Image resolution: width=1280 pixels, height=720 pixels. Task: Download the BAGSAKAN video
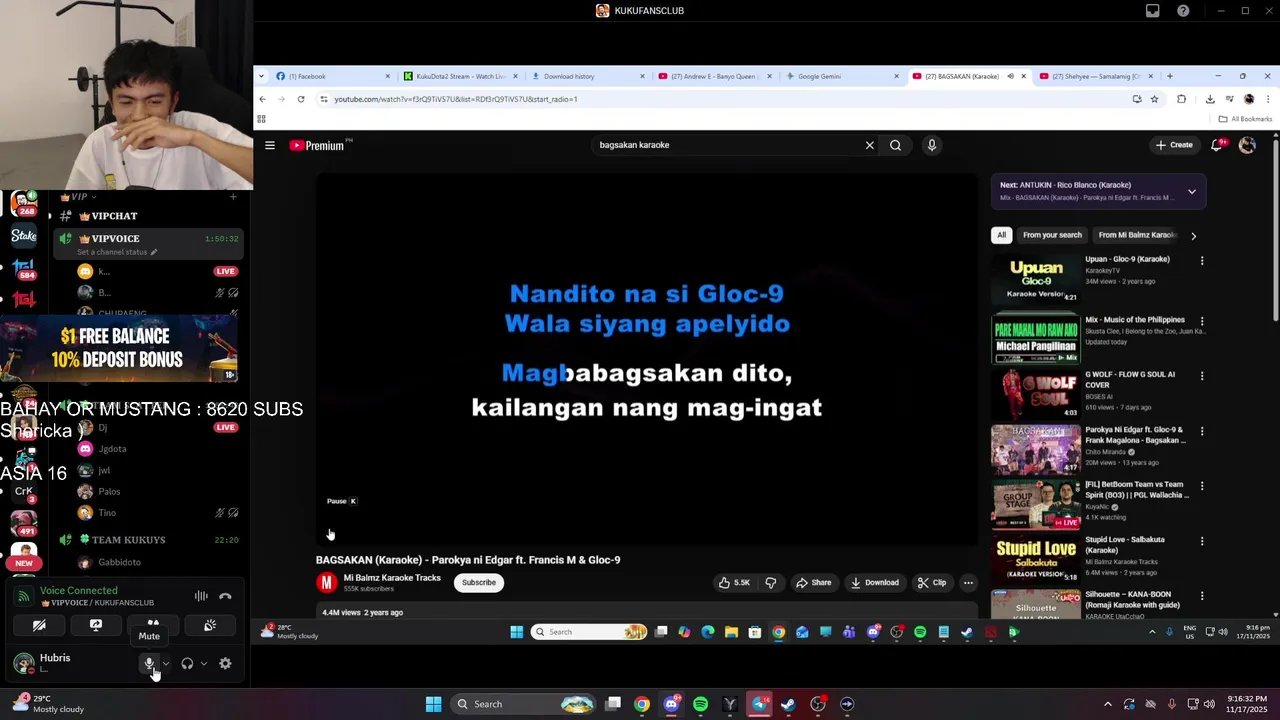pyautogui.click(x=875, y=583)
